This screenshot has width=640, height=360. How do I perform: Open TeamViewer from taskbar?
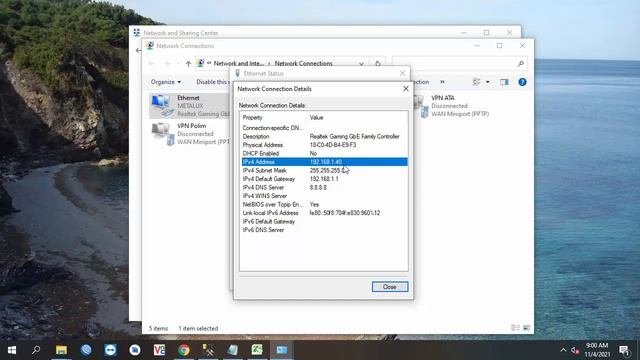(110, 350)
